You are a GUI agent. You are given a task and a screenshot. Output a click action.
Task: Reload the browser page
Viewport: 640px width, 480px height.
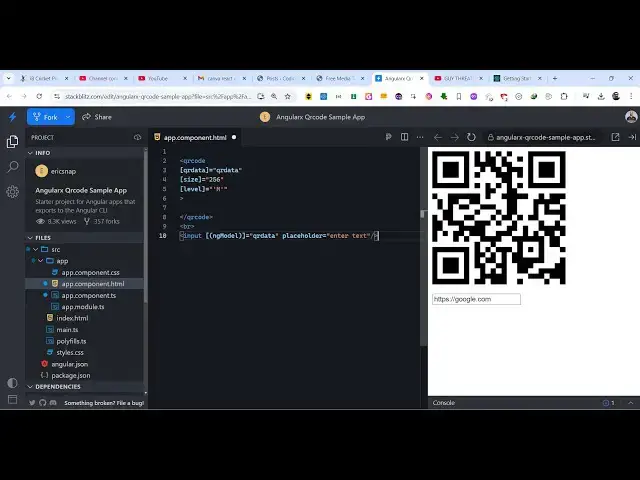[x=39, y=96]
